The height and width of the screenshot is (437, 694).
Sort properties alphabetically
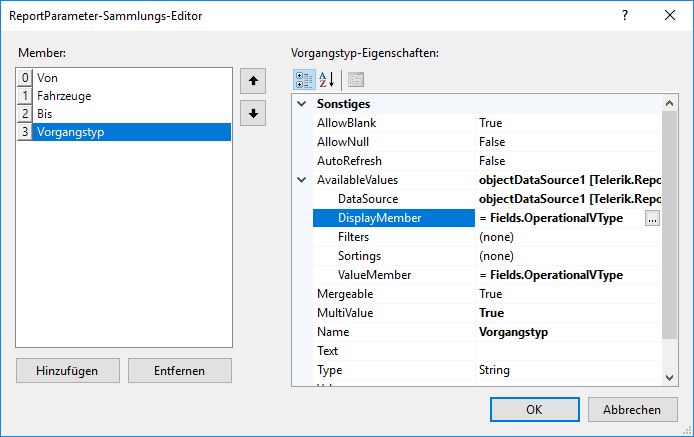(326, 80)
